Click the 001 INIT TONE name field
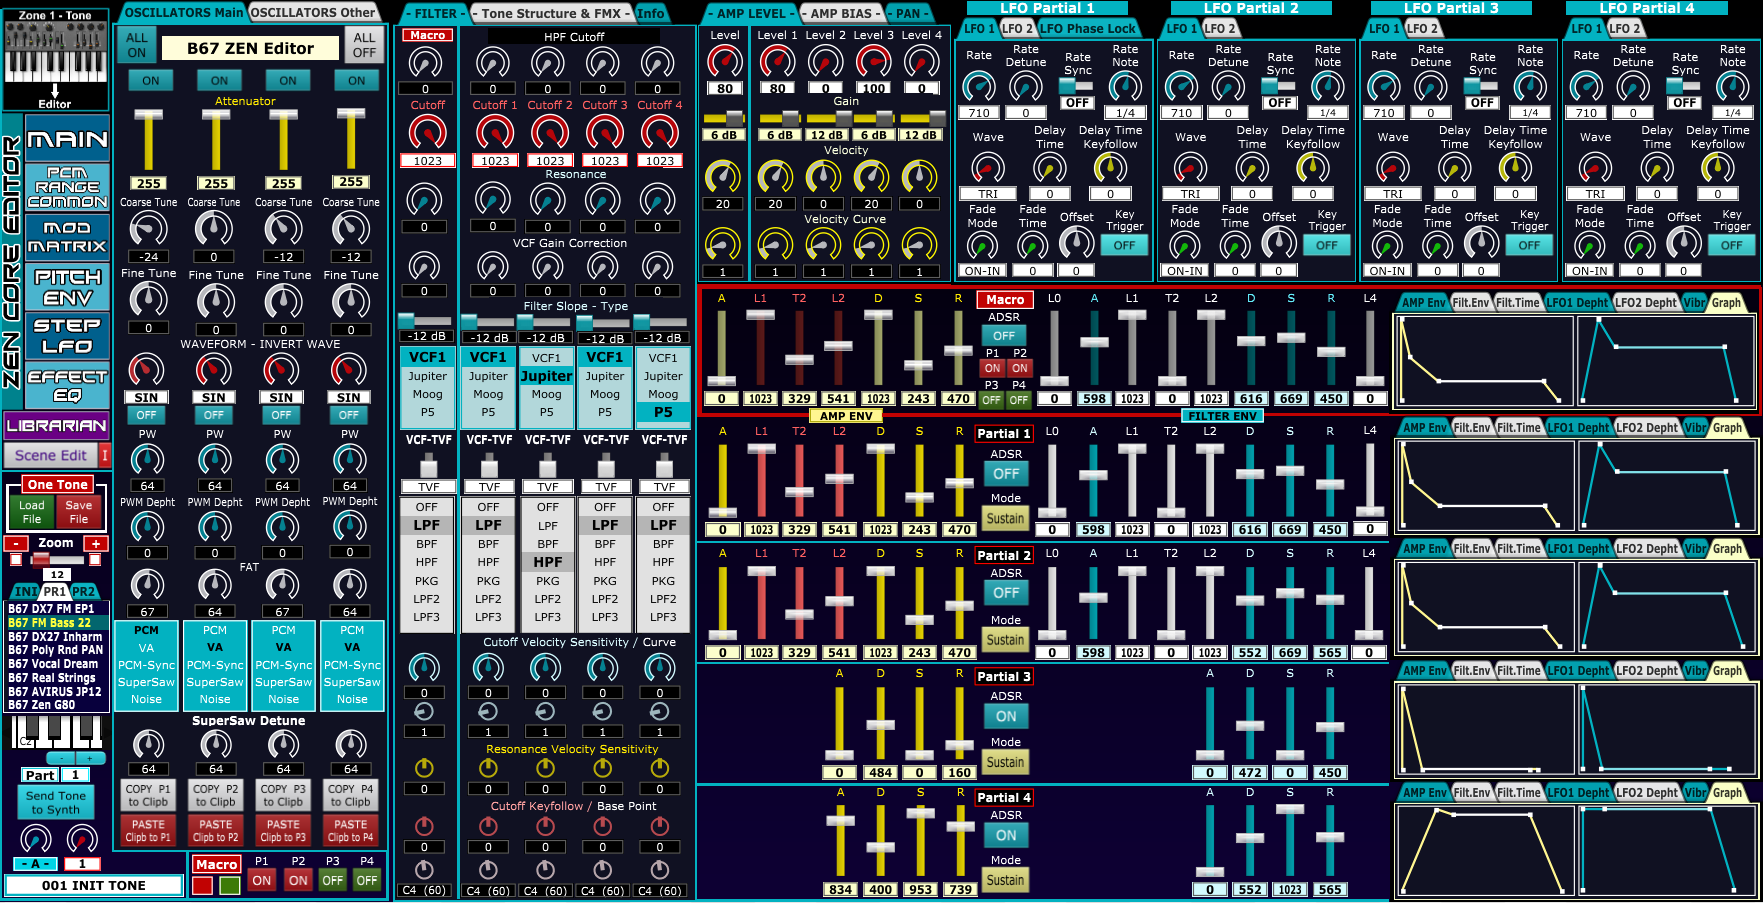Viewport: 1763px width, 903px height. 94,885
